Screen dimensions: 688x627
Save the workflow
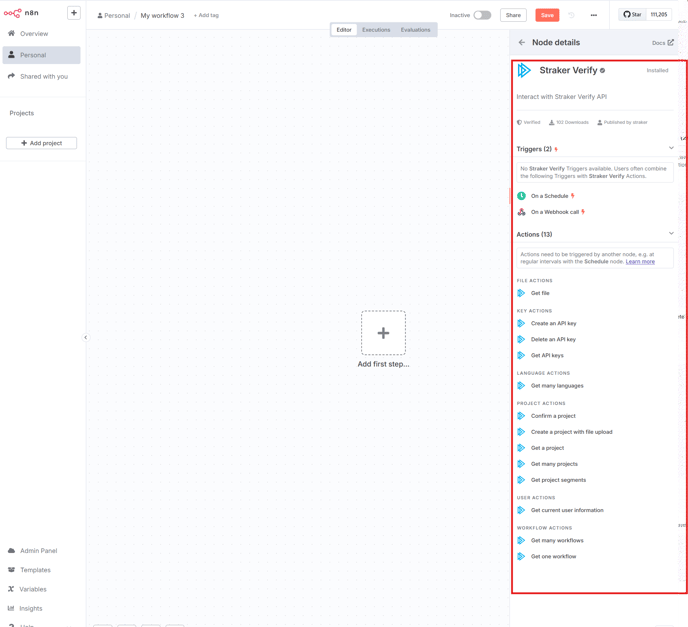coord(547,15)
